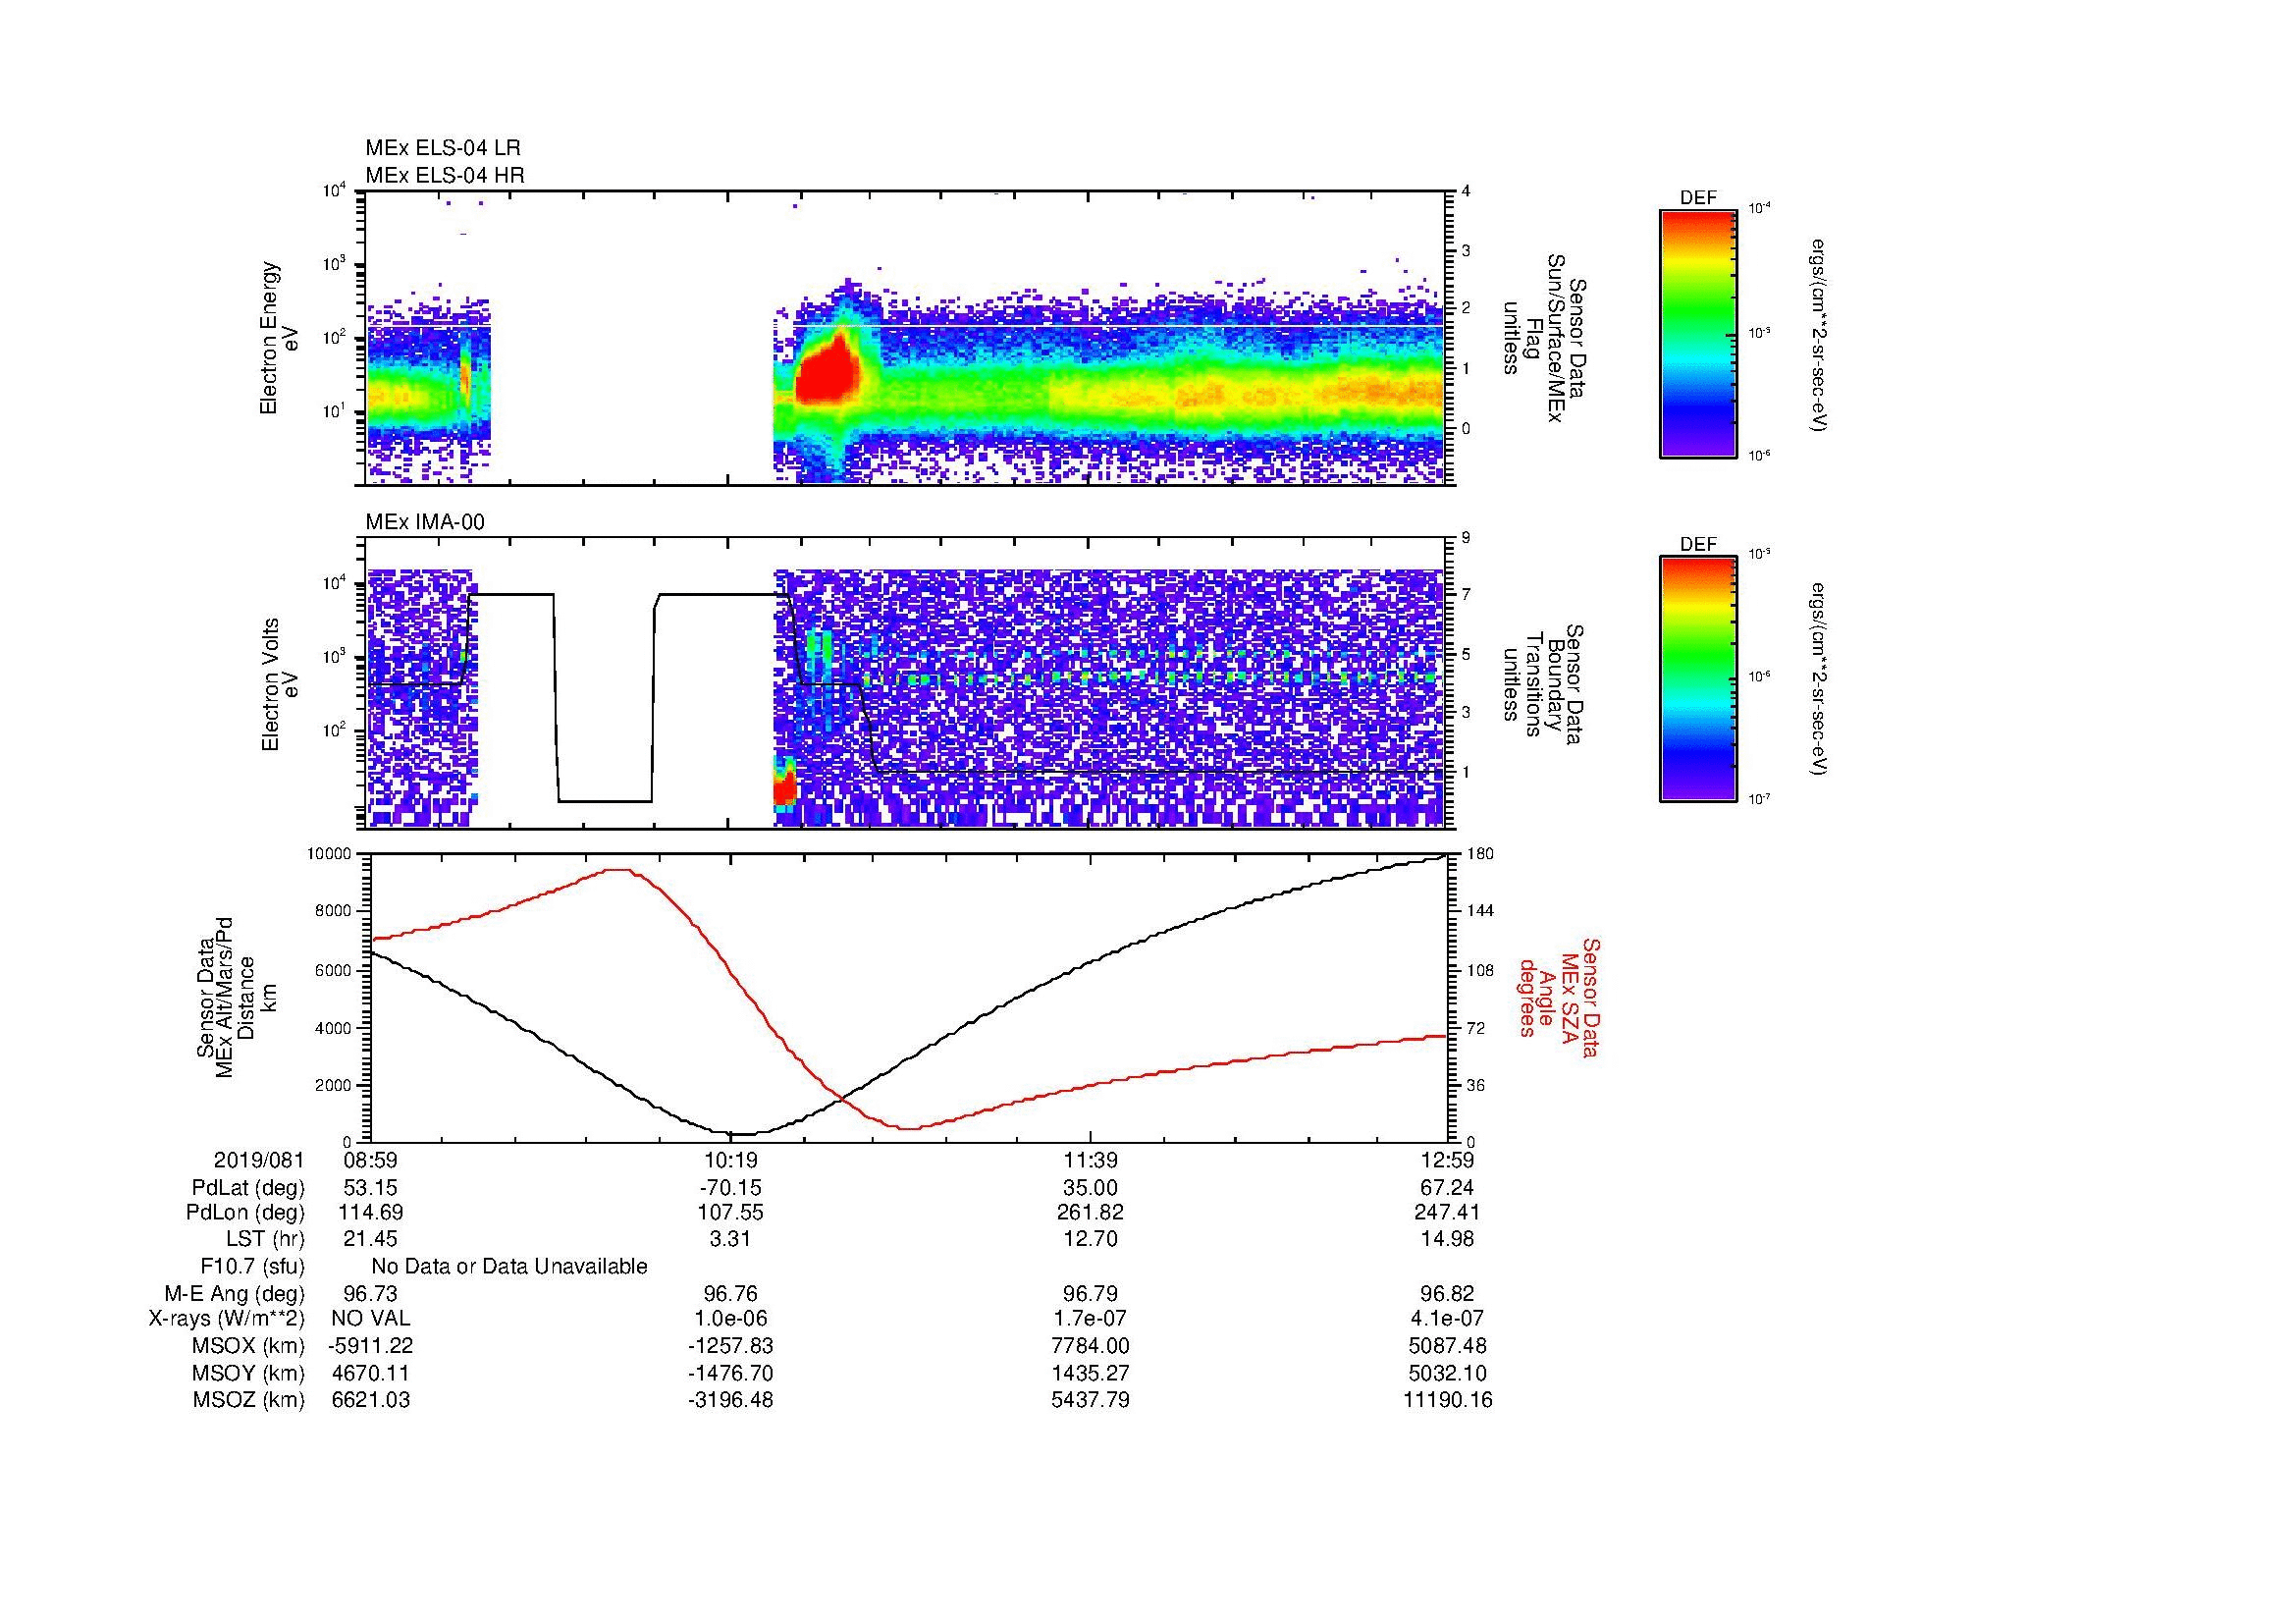Click the MSOX value '7784.00'
The image size is (2296, 1623).
tap(1090, 1346)
